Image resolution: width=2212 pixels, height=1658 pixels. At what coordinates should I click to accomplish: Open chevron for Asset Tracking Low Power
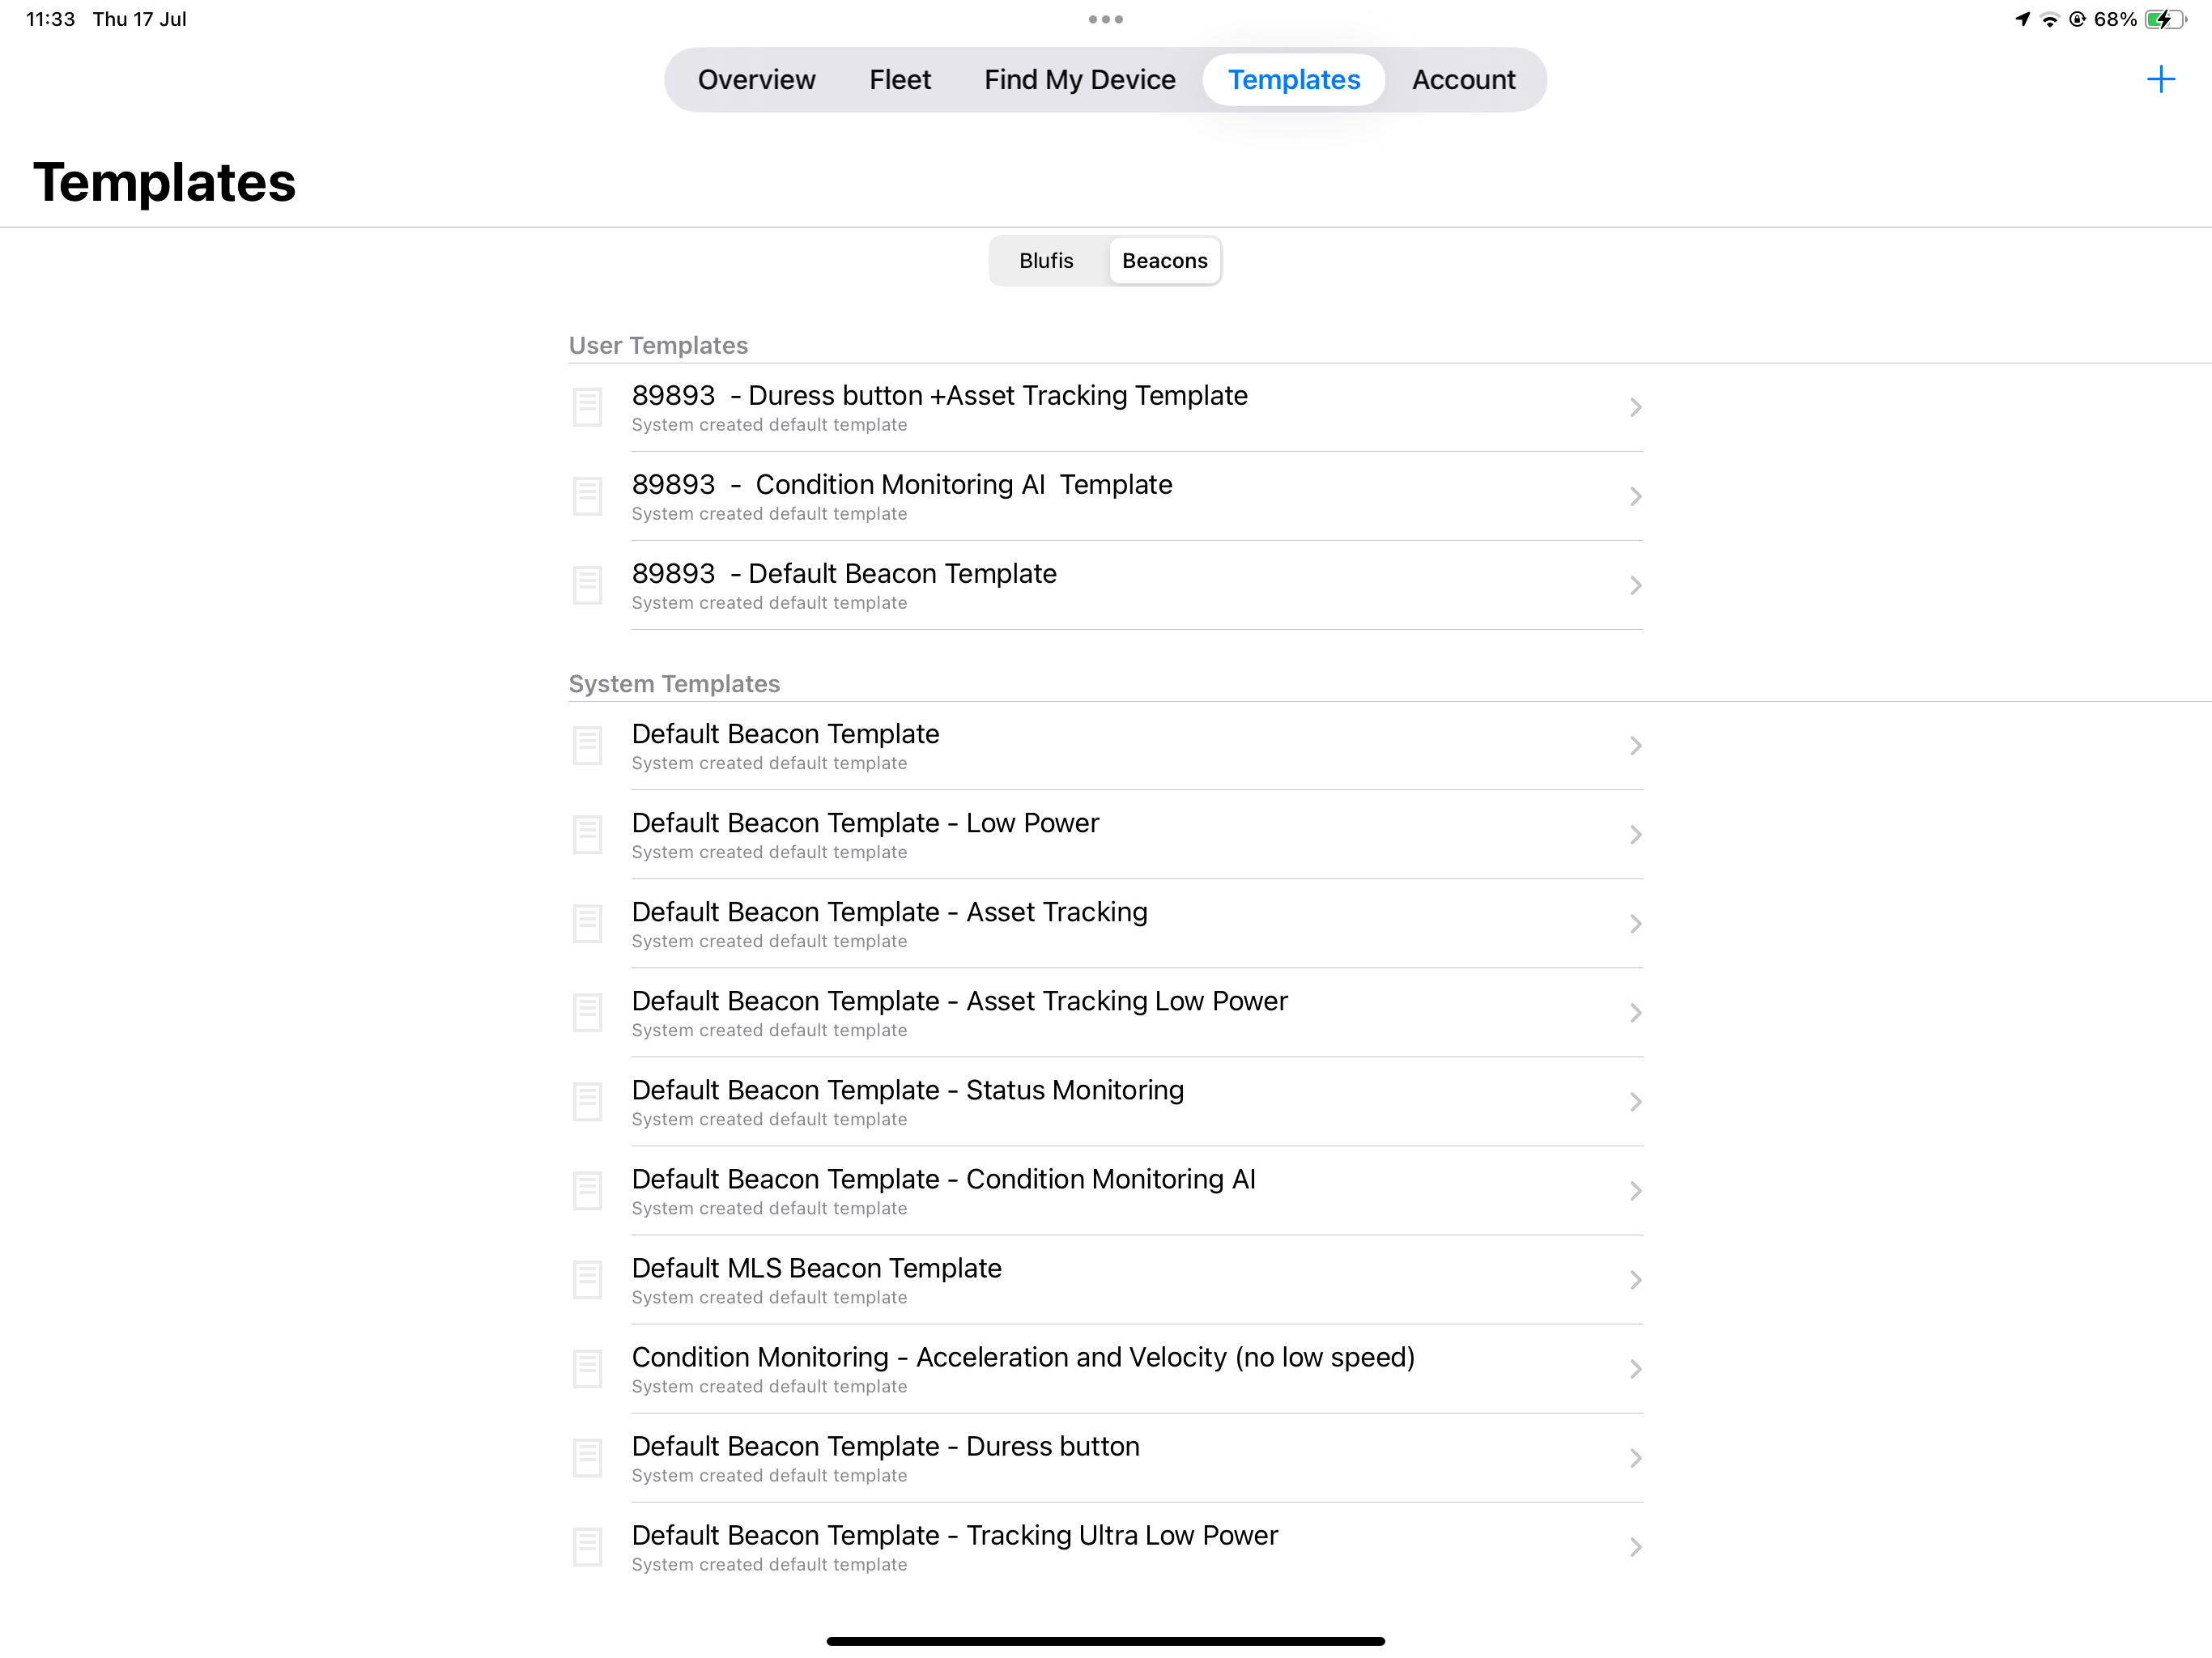pyautogui.click(x=1635, y=1012)
